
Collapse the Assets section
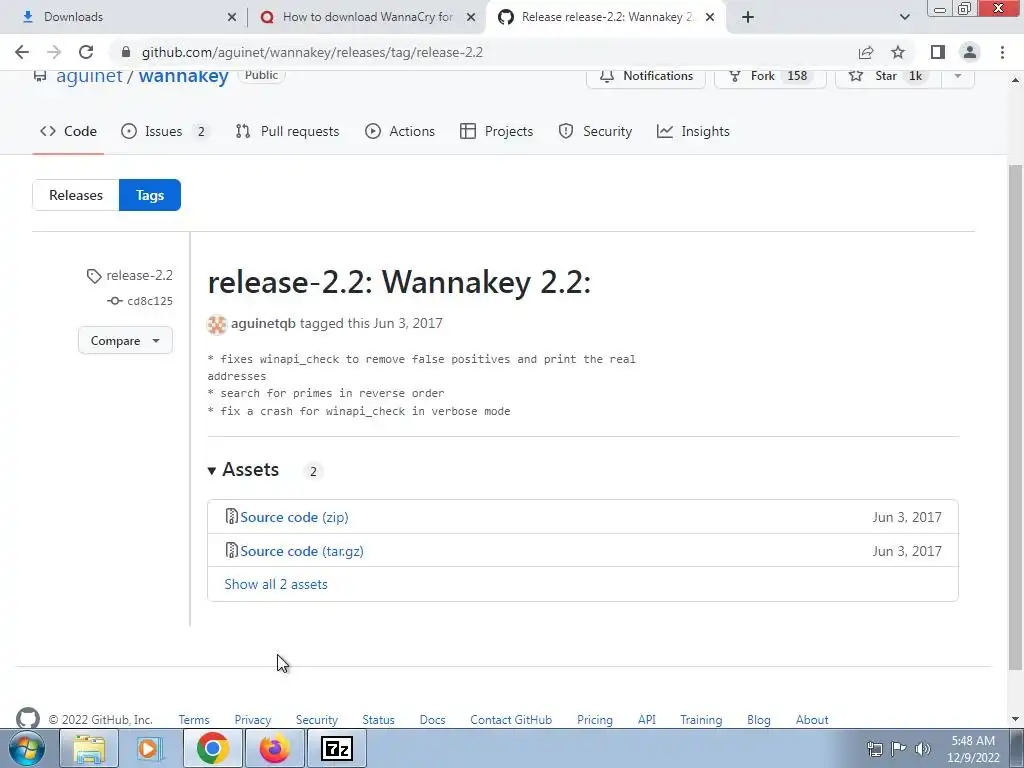pyautogui.click(x=243, y=470)
